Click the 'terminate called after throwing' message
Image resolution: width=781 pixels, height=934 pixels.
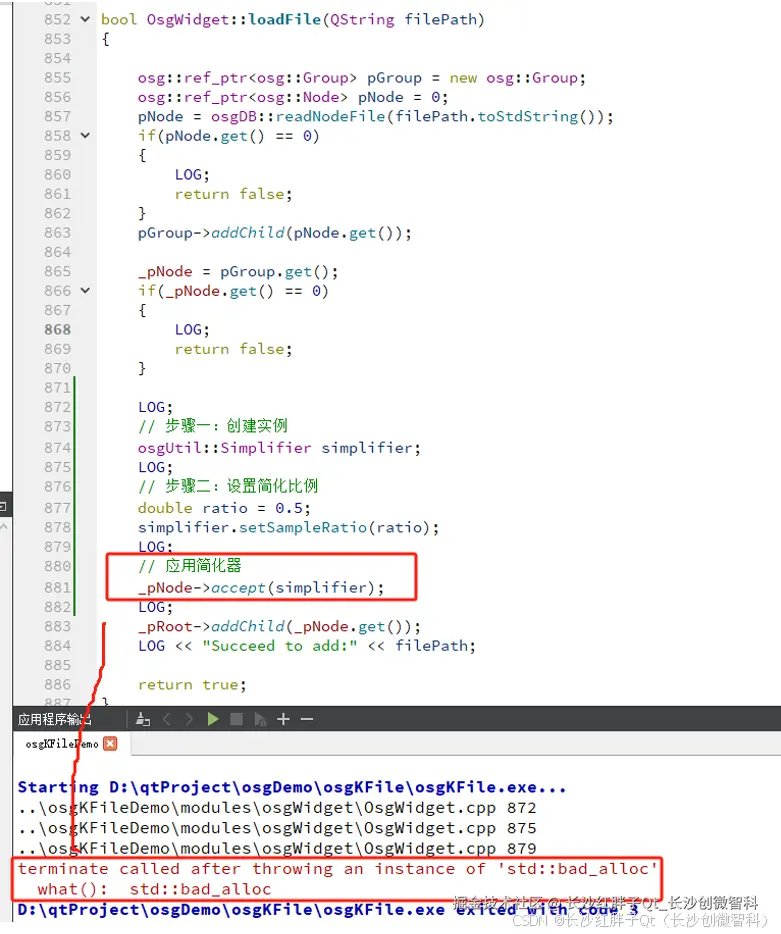[337, 869]
